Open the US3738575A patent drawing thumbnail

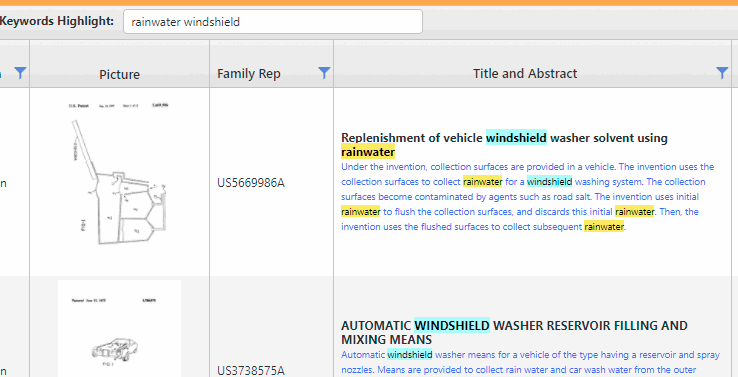(119, 329)
